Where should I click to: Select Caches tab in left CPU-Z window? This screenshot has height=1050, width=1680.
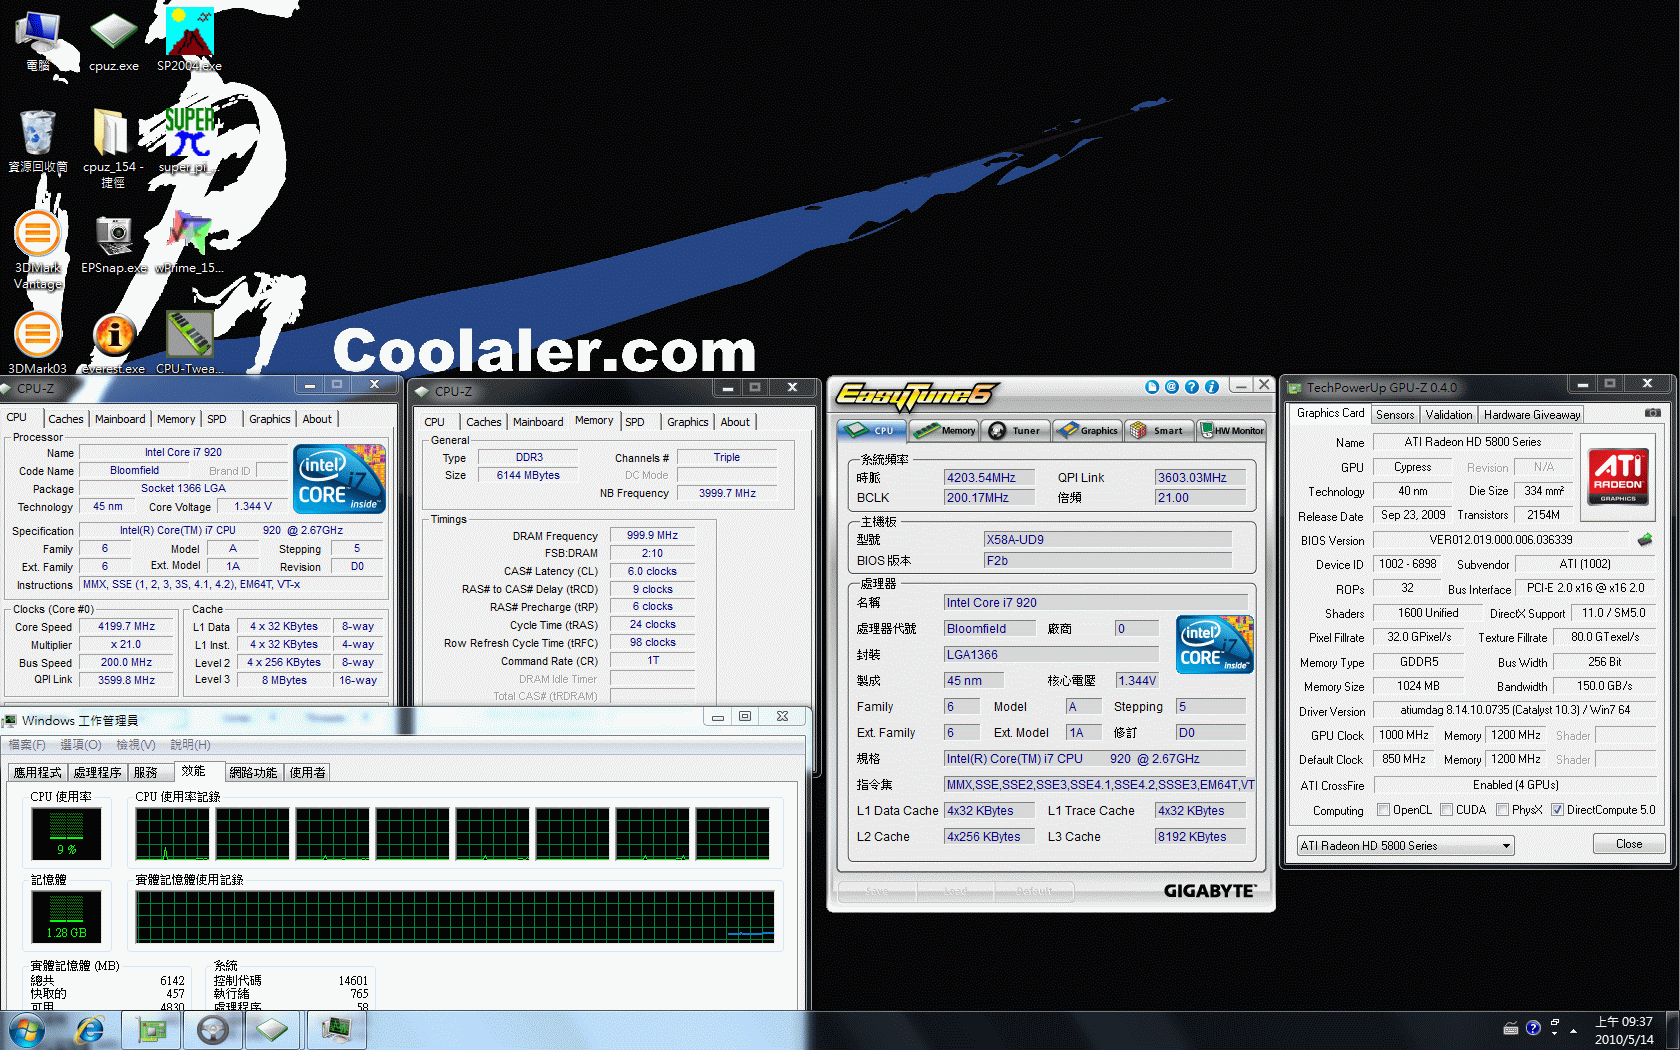pos(66,419)
